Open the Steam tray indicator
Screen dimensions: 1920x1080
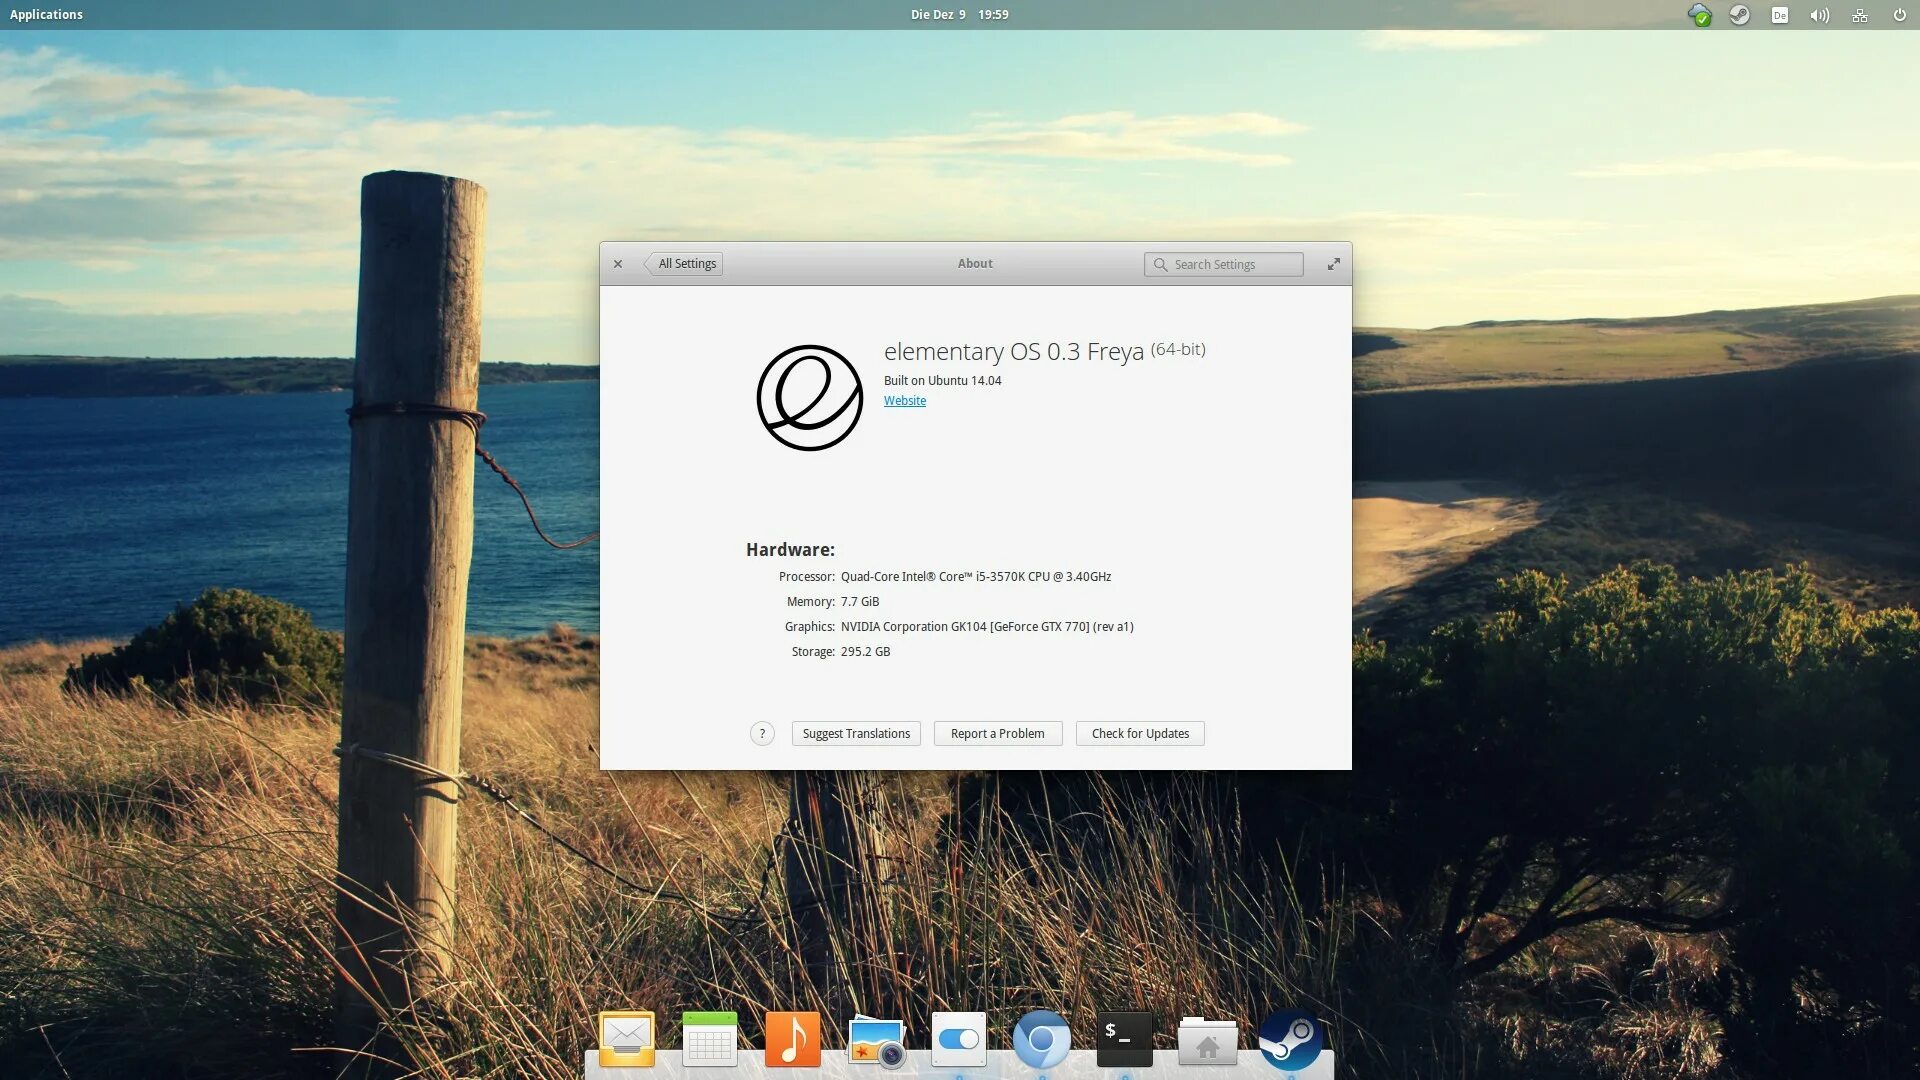pyautogui.click(x=1740, y=15)
